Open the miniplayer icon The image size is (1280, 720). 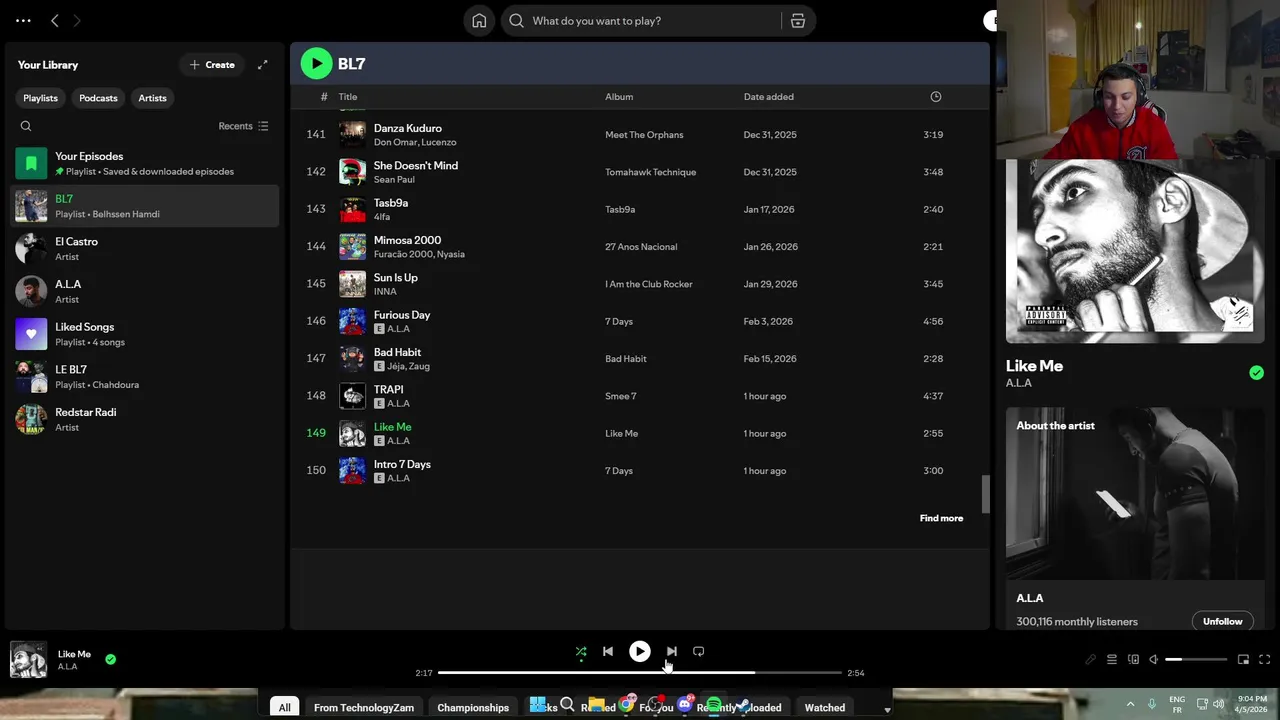(x=1243, y=659)
